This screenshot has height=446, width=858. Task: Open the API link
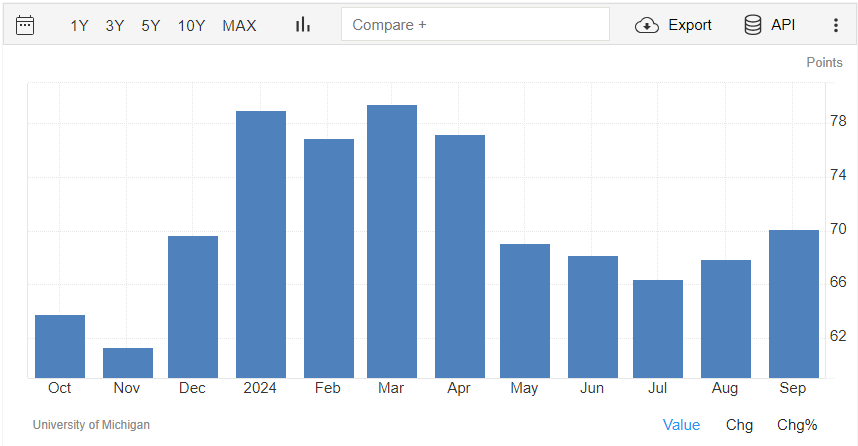(783, 25)
